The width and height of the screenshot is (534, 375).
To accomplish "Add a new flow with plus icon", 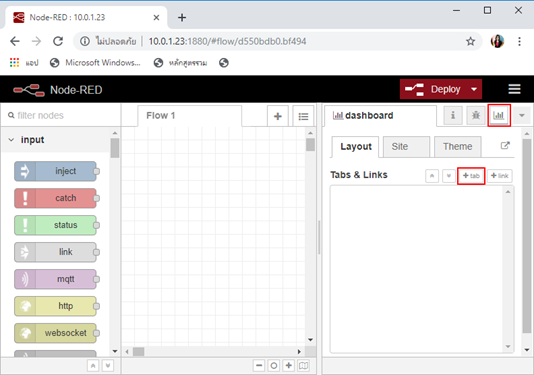I will pyautogui.click(x=278, y=116).
